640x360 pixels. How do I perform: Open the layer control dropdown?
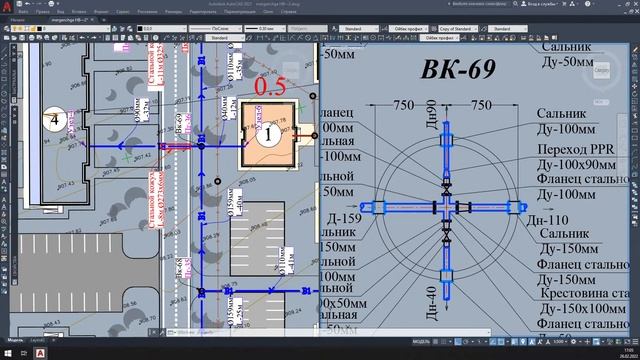click(x=61, y=29)
